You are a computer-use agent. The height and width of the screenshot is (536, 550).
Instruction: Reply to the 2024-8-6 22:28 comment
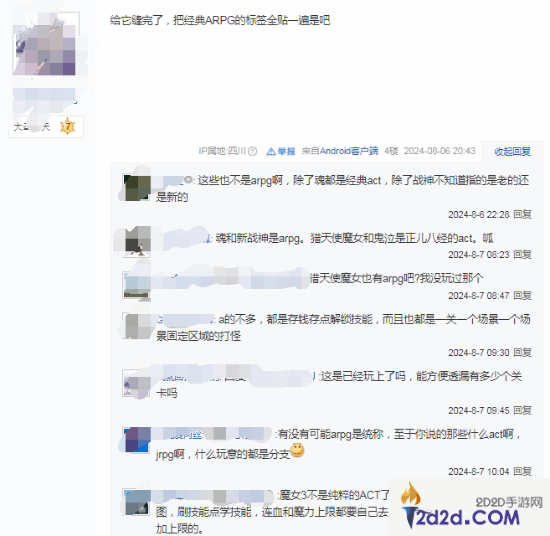(522, 214)
